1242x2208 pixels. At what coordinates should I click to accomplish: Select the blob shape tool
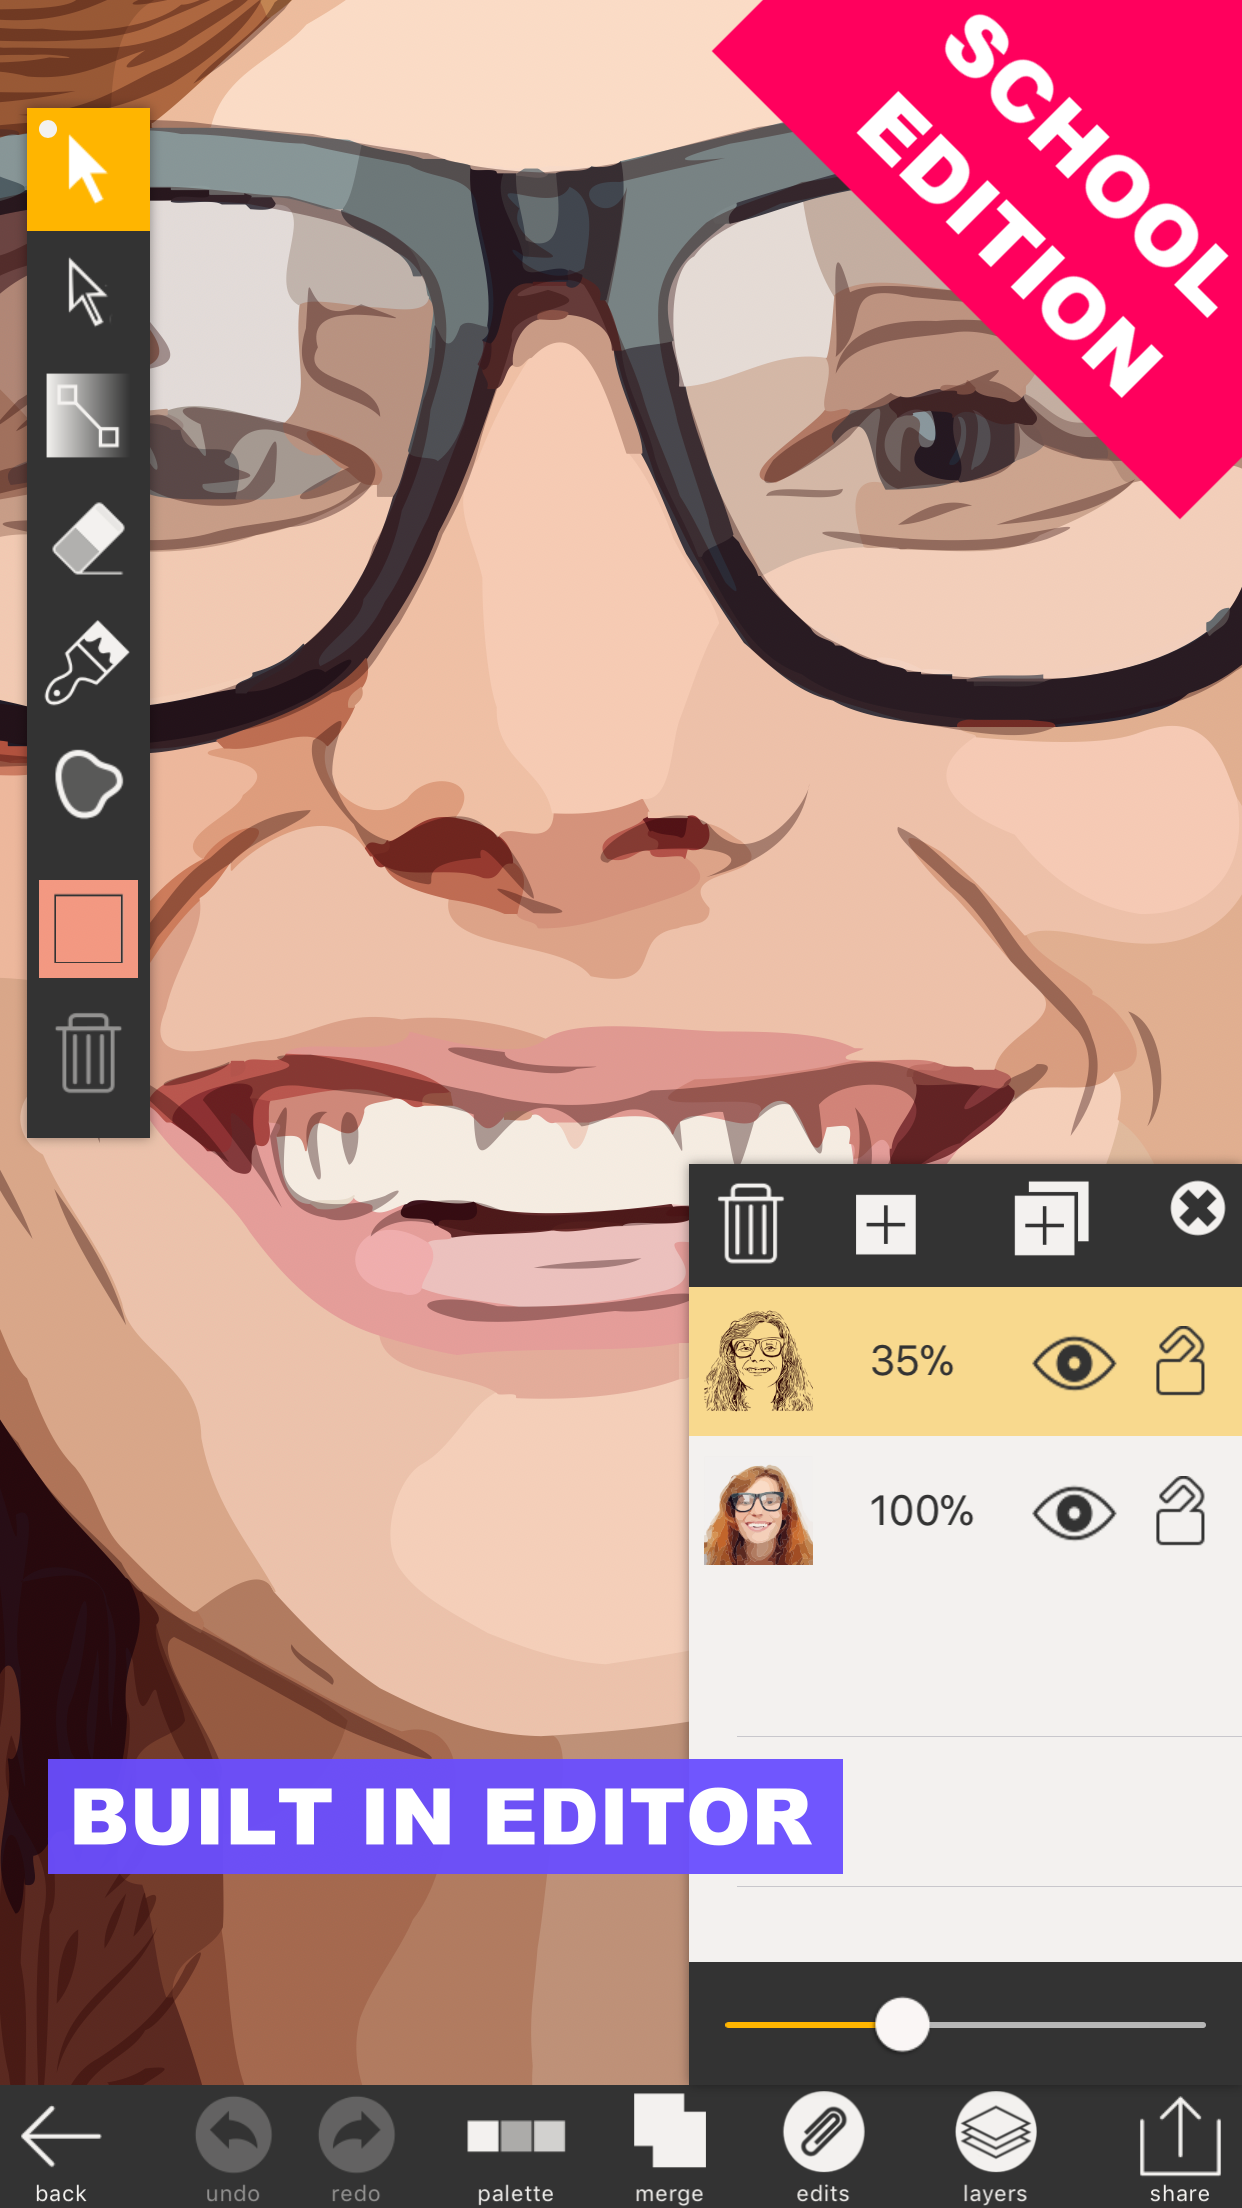click(88, 784)
